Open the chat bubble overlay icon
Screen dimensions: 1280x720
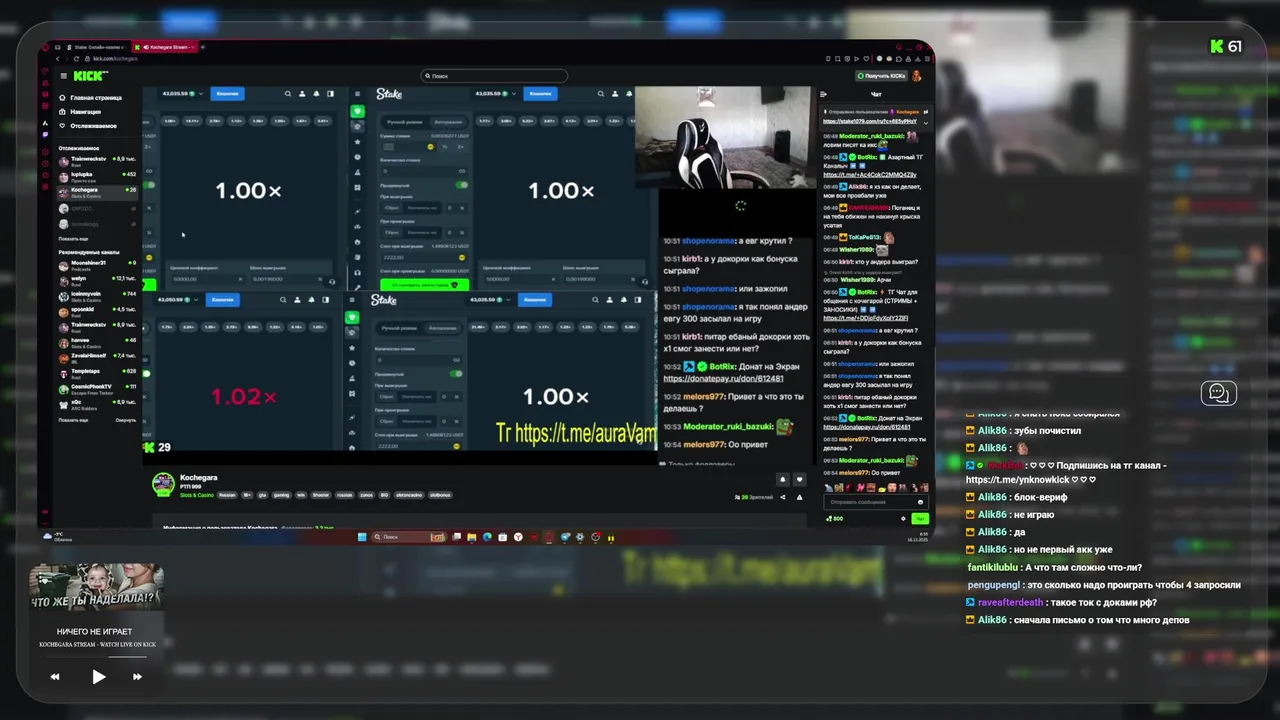[1219, 393]
